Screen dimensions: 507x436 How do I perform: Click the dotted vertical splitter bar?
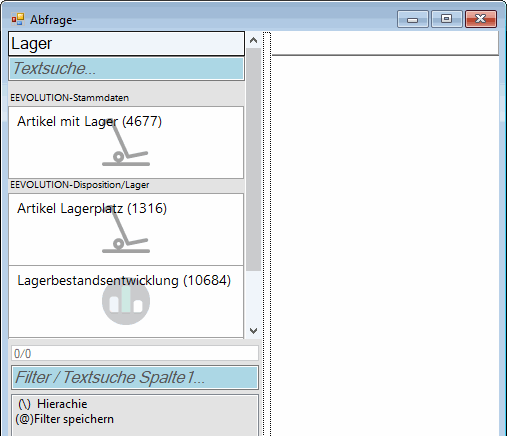click(267, 233)
